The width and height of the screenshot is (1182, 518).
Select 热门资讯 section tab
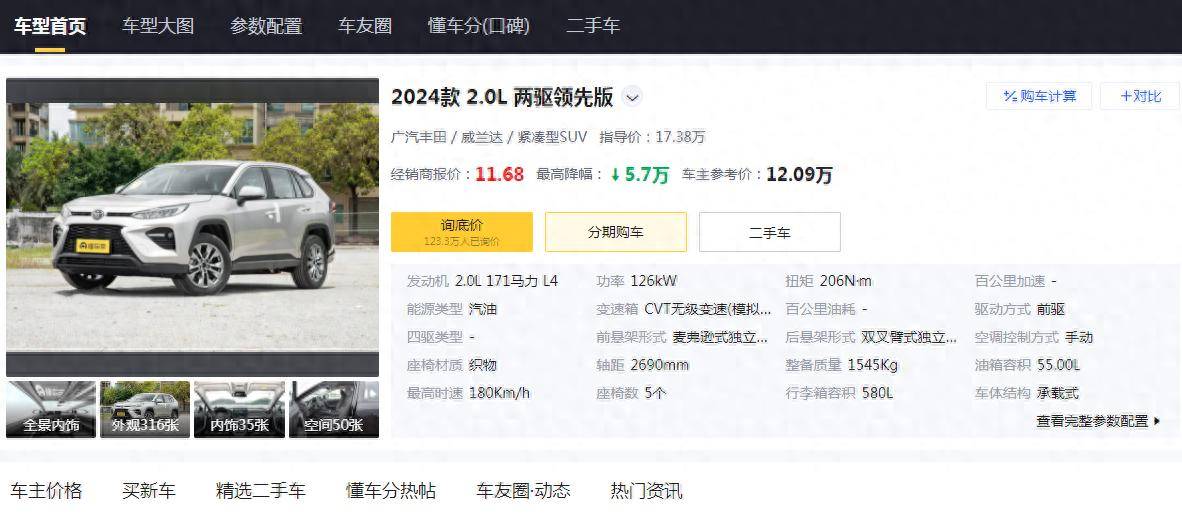click(x=646, y=491)
